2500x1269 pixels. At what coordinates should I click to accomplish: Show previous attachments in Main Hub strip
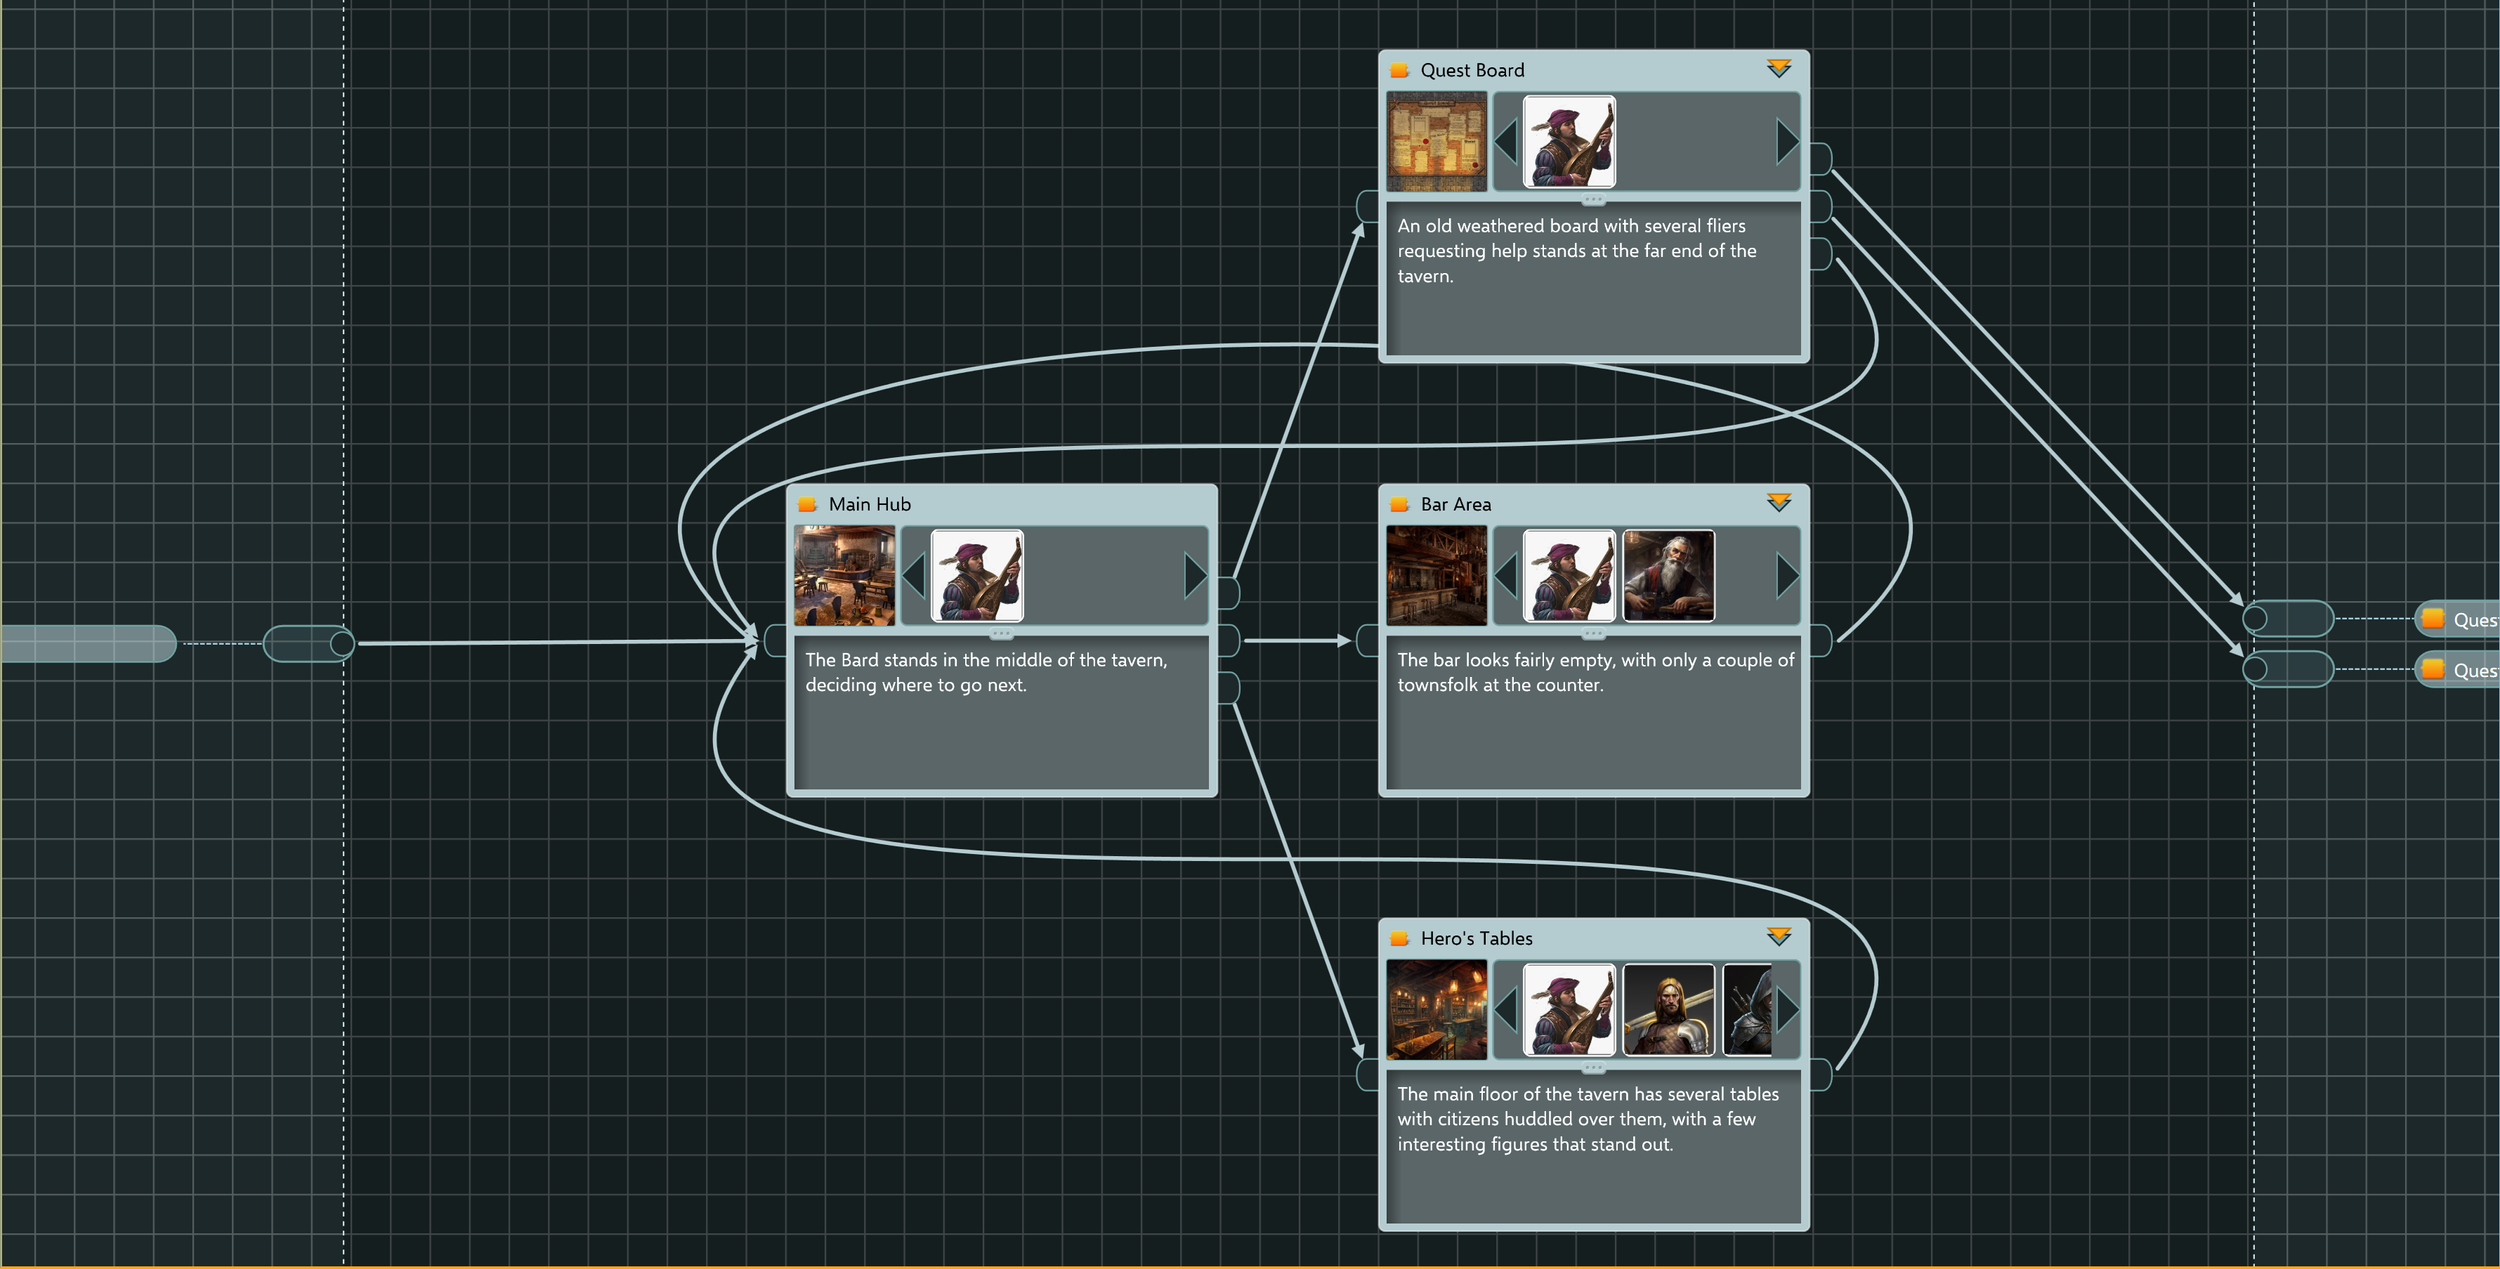pyautogui.click(x=913, y=576)
